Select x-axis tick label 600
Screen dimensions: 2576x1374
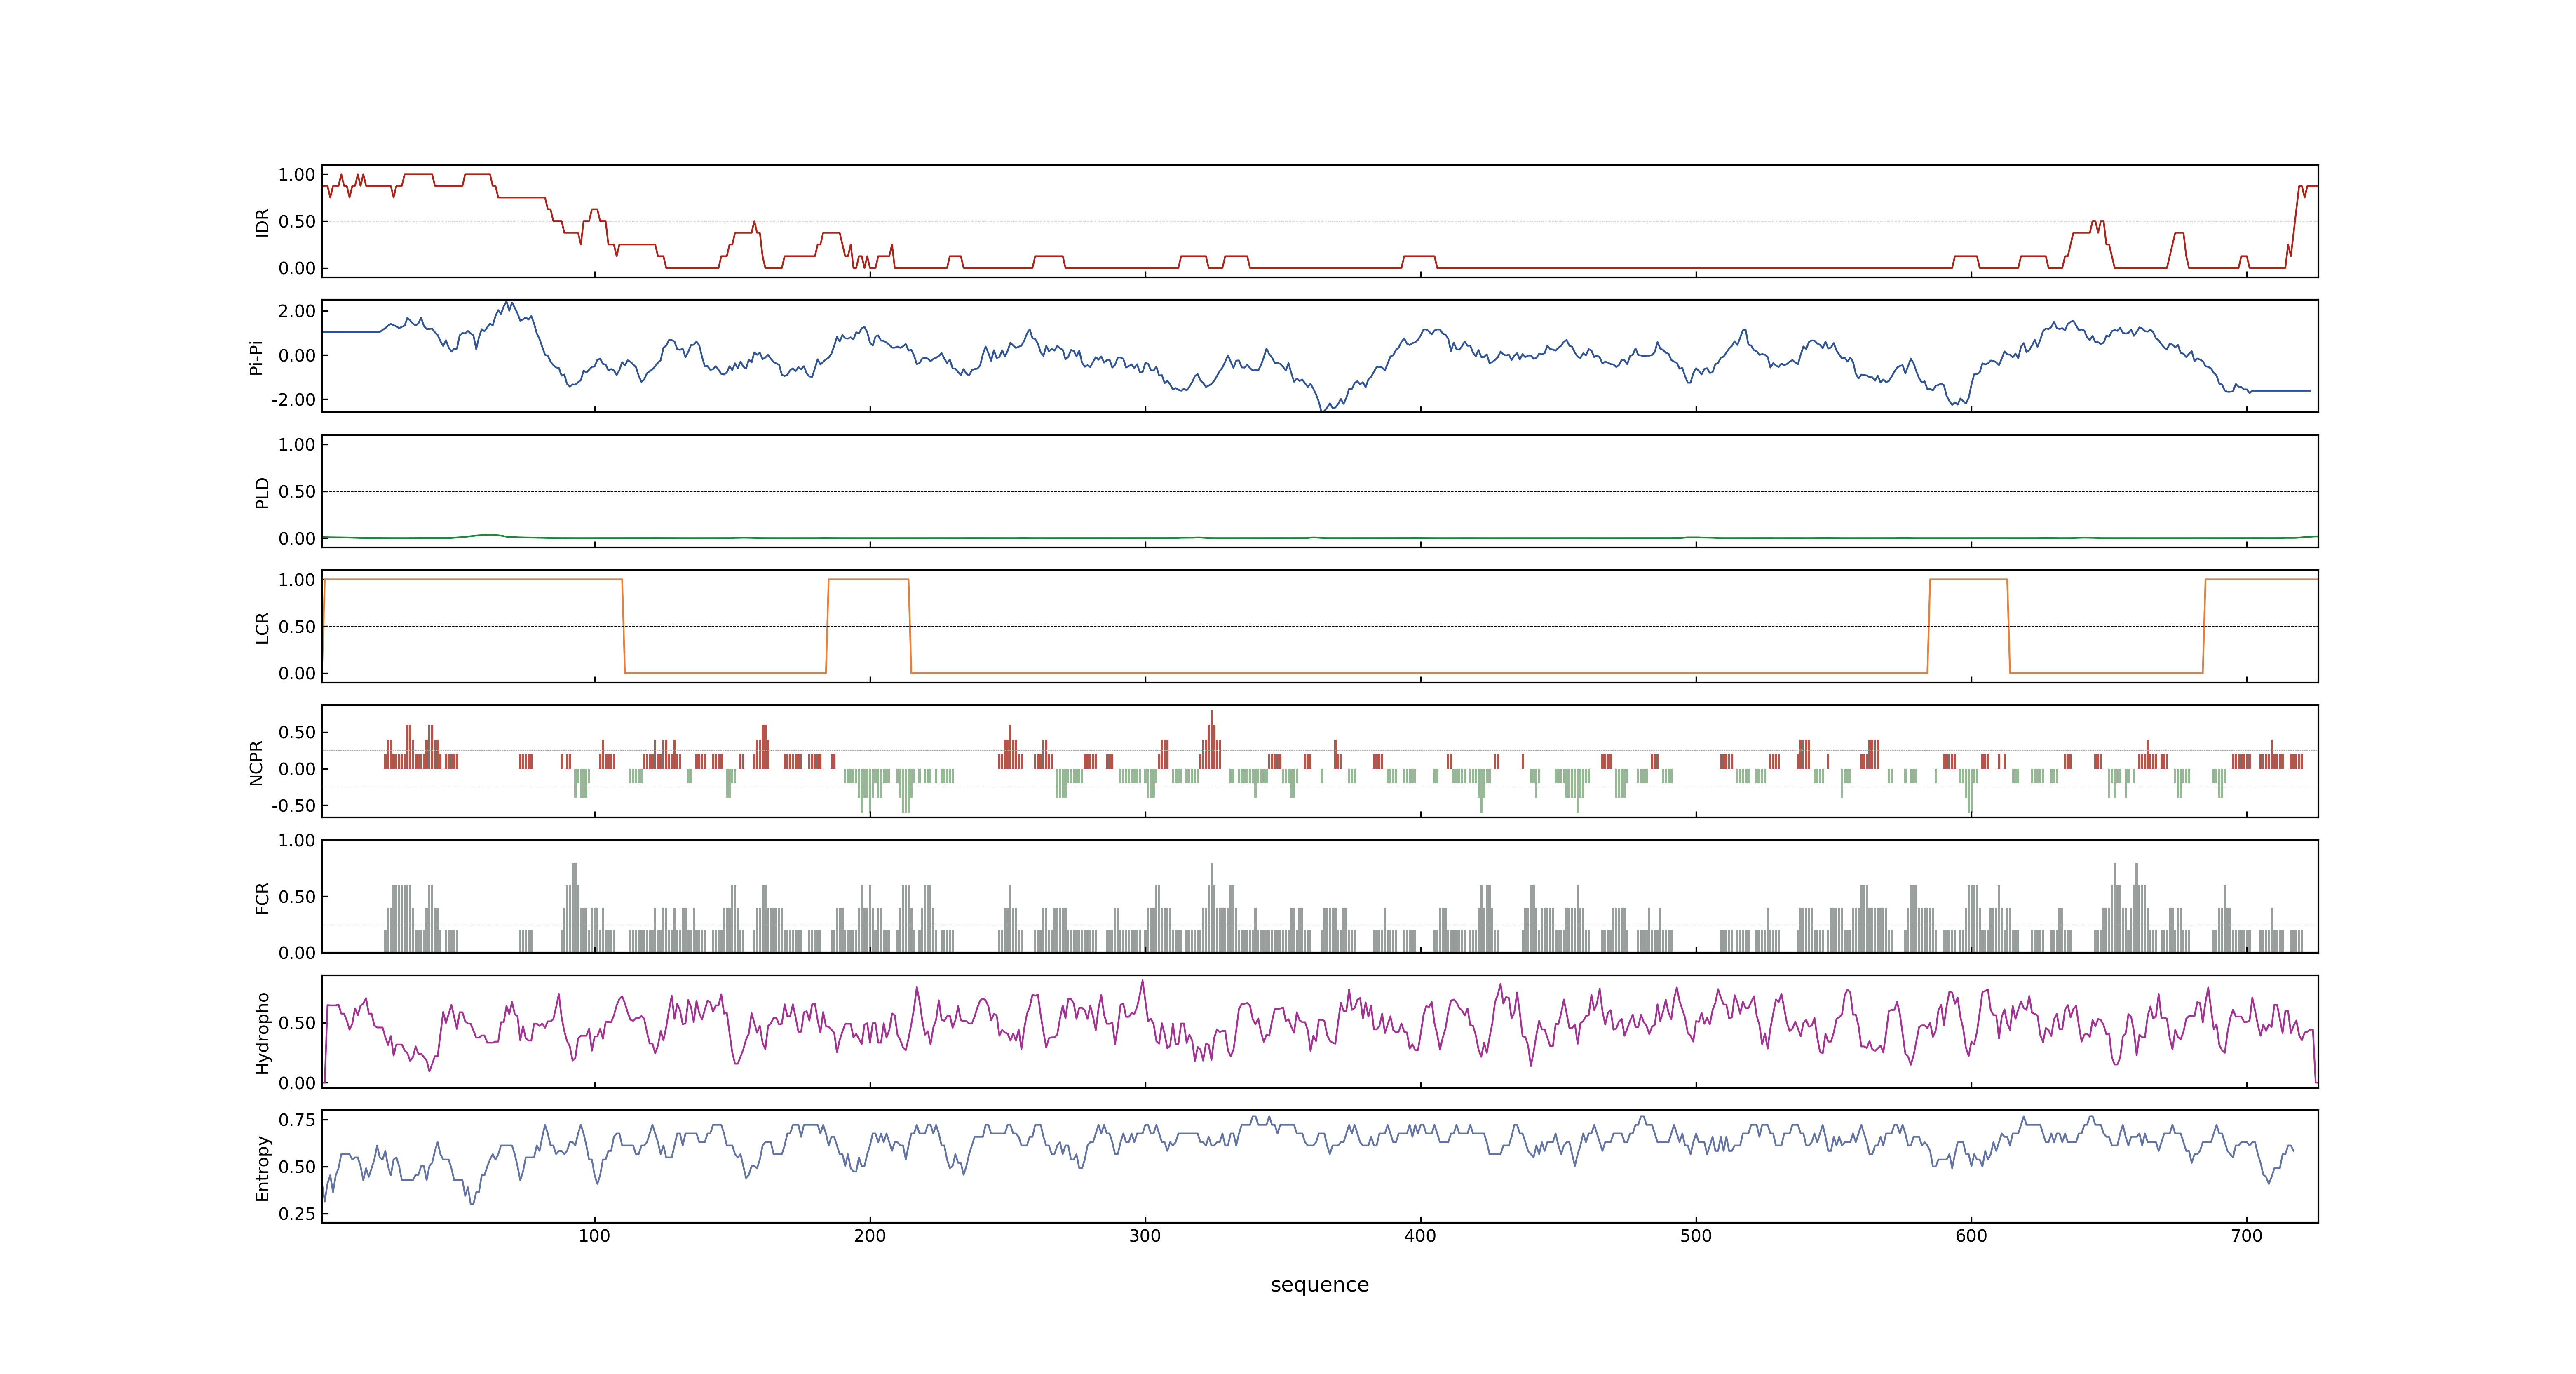coord(1971,1236)
